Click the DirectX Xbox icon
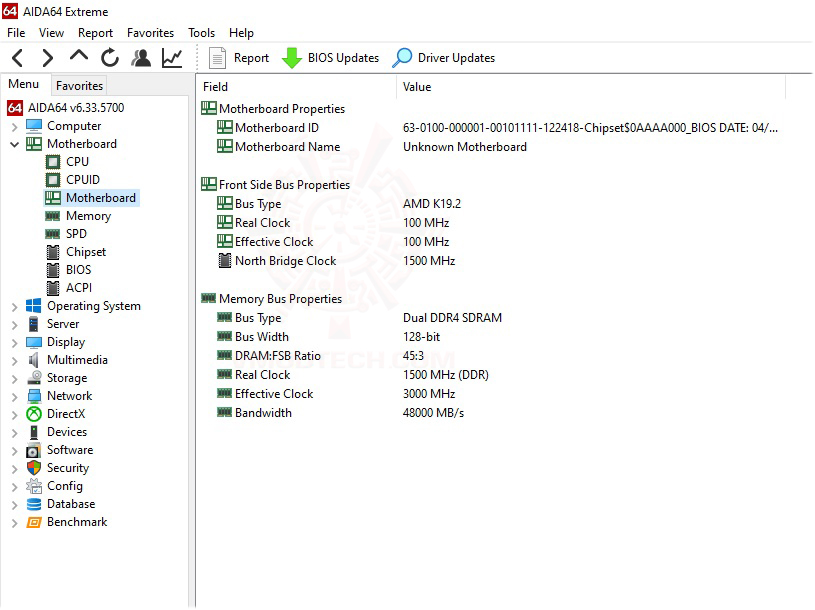The width and height of the screenshot is (815, 610). (34, 414)
